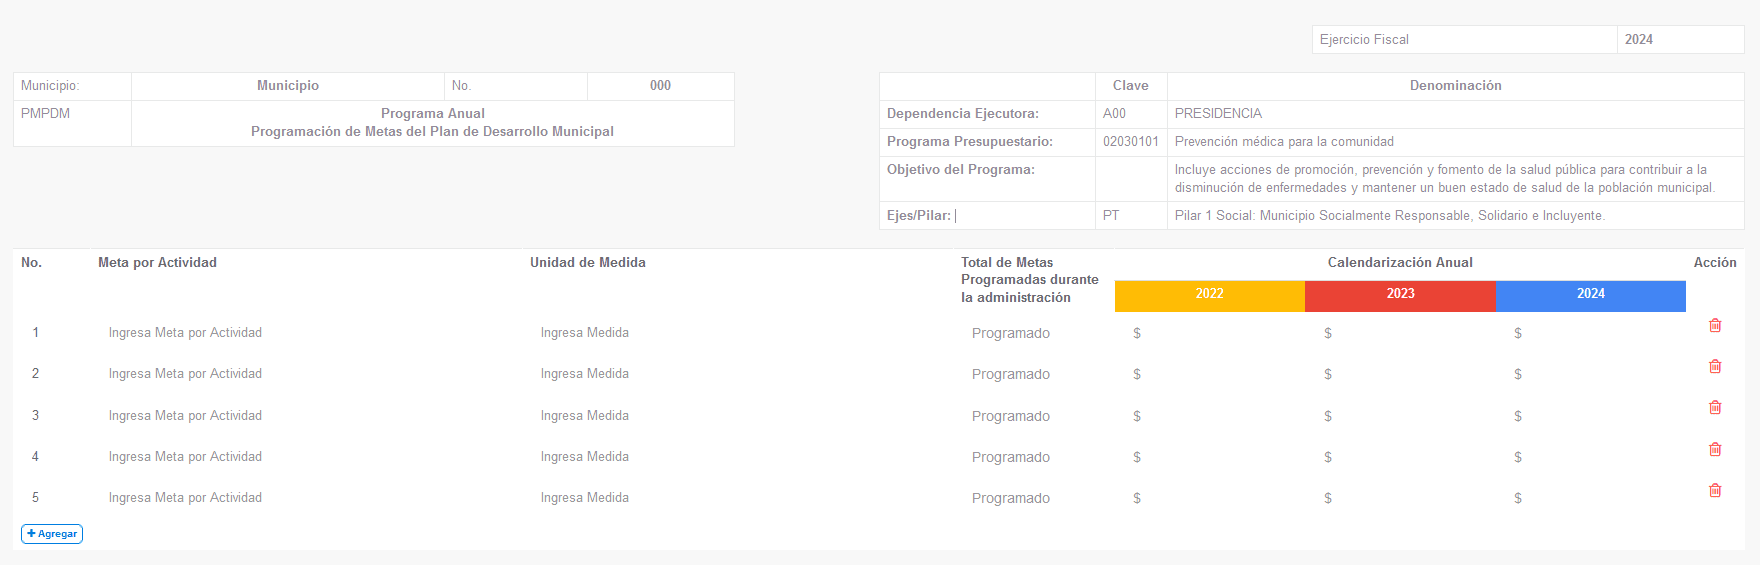Image resolution: width=1760 pixels, height=565 pixels.
Task: Delete row 4 with its trash icon
Action: pos(1715,449)
